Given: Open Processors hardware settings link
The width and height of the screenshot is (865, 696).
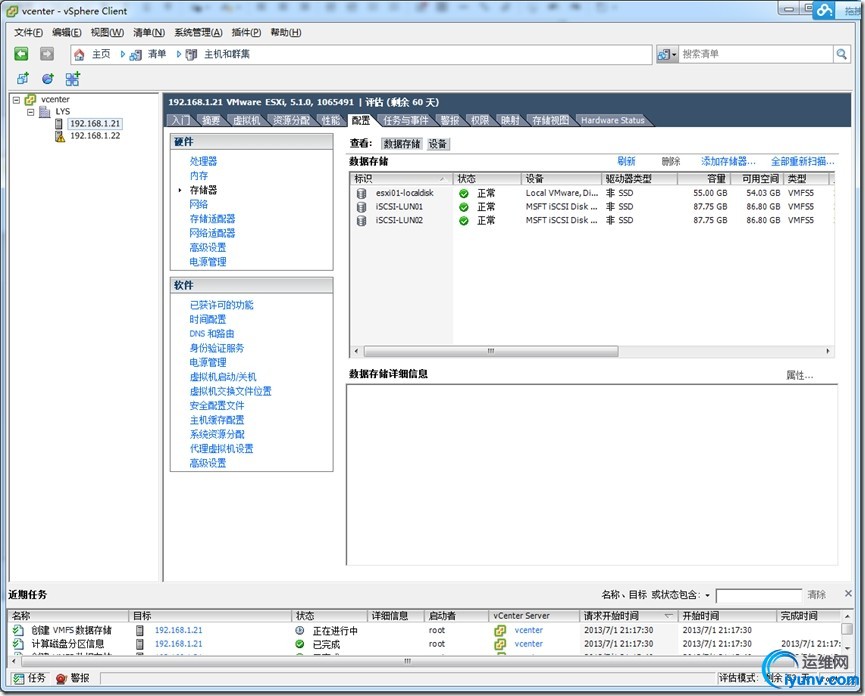Looking at the screenshot, I should (204, 161).
